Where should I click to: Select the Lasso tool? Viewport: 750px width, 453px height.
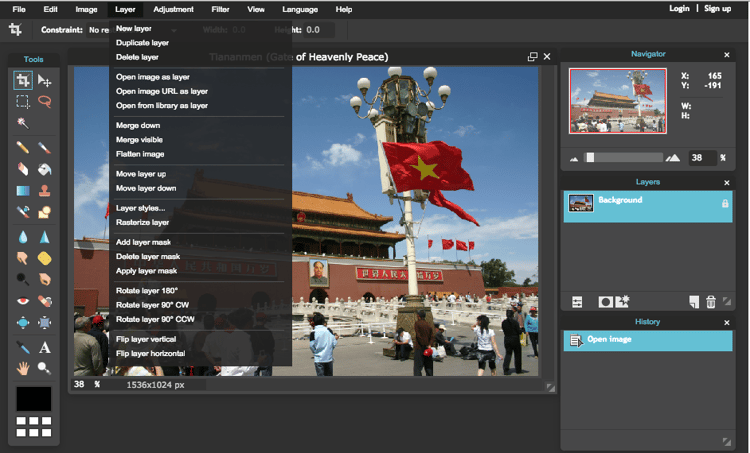click(x=45, y=102)
